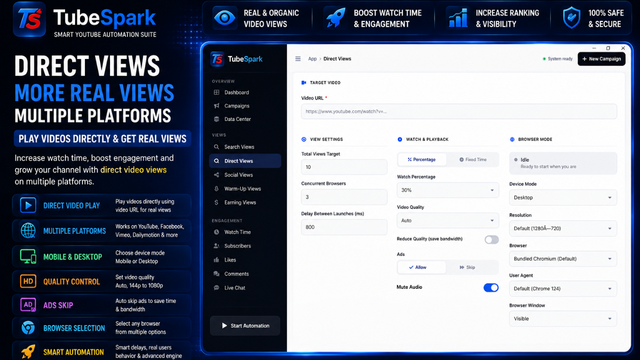Open the Watch Percentage dropdown

[448, 190]
